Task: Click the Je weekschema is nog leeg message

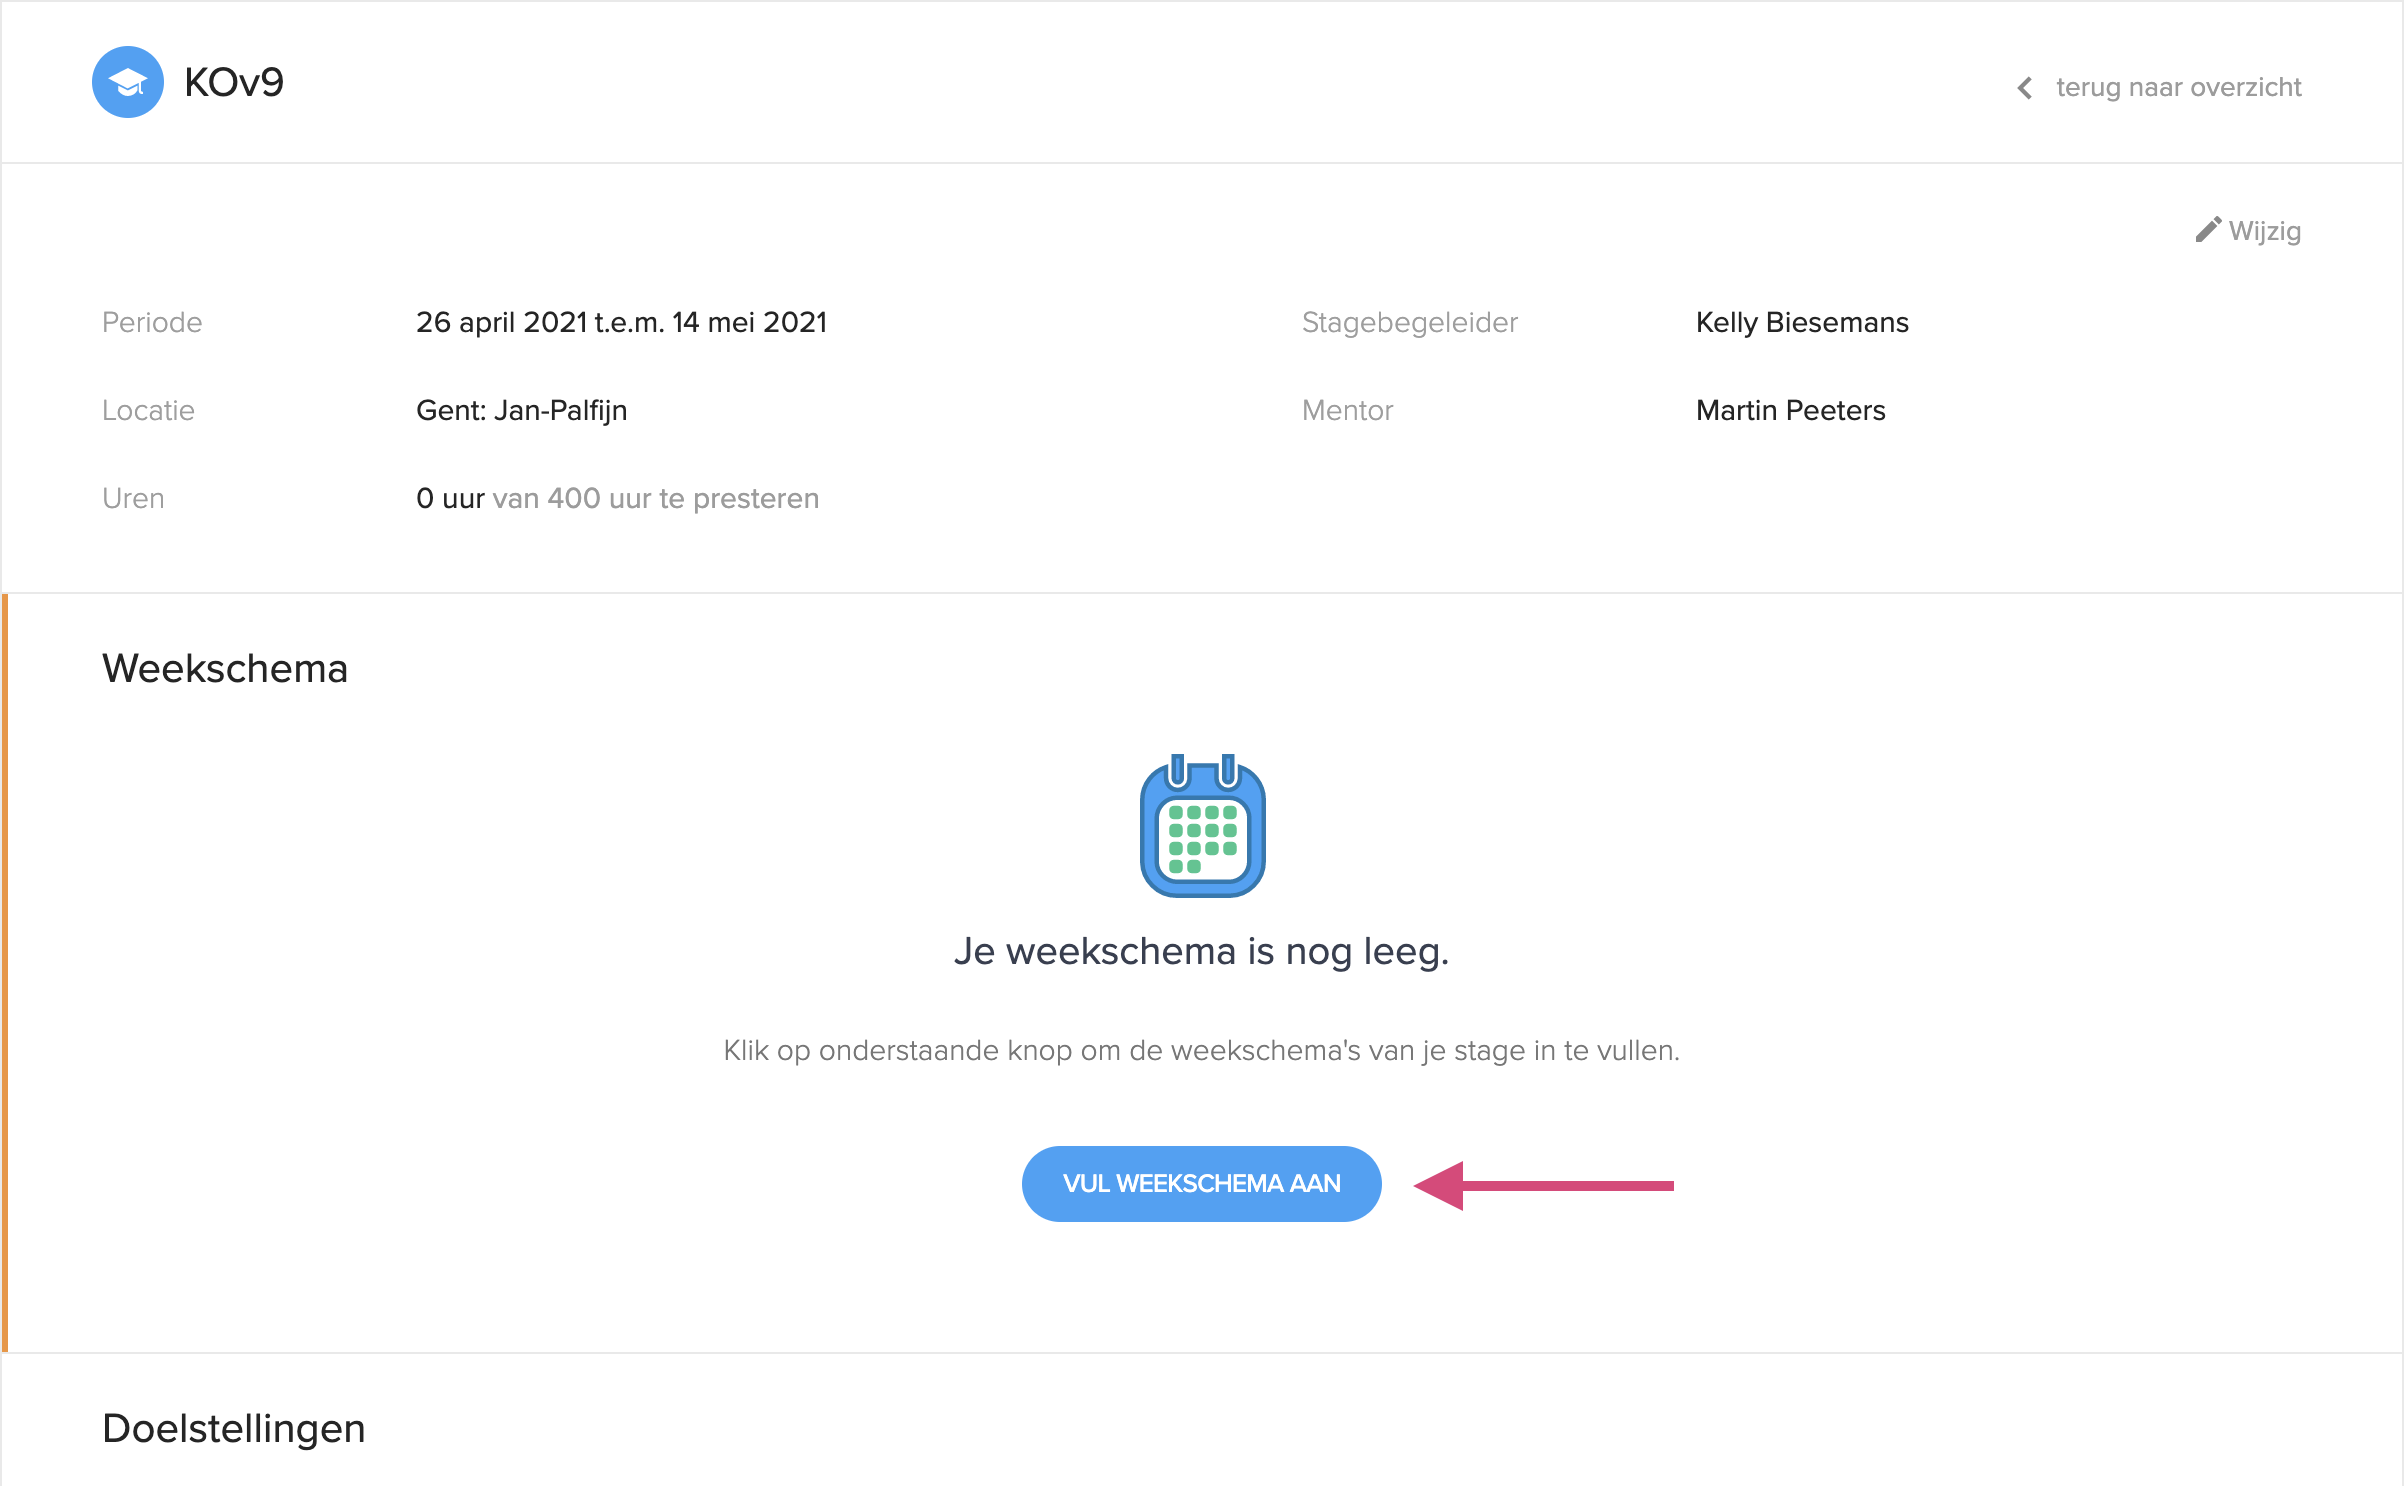Action: tap(1201, 951)
